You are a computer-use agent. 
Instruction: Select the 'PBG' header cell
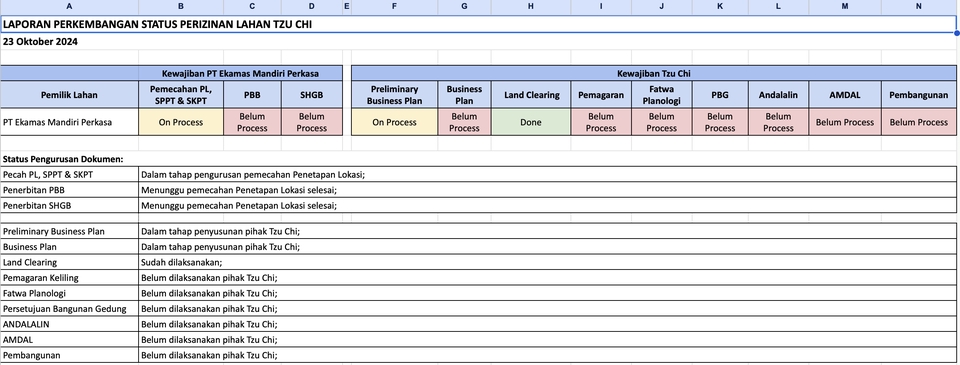click(x=720, y=95)
